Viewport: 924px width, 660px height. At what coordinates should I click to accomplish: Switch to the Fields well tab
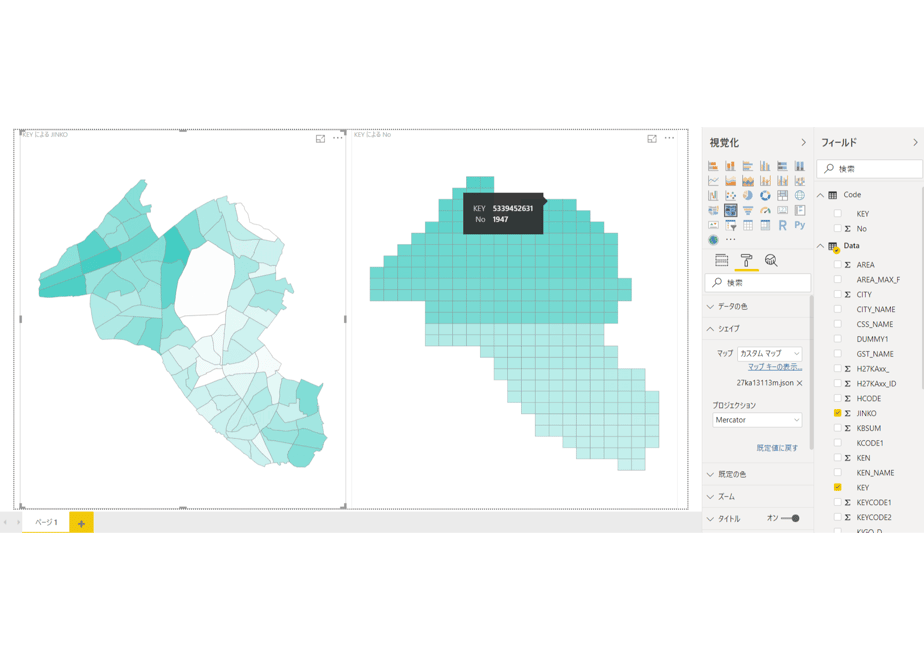coord(721,260)
